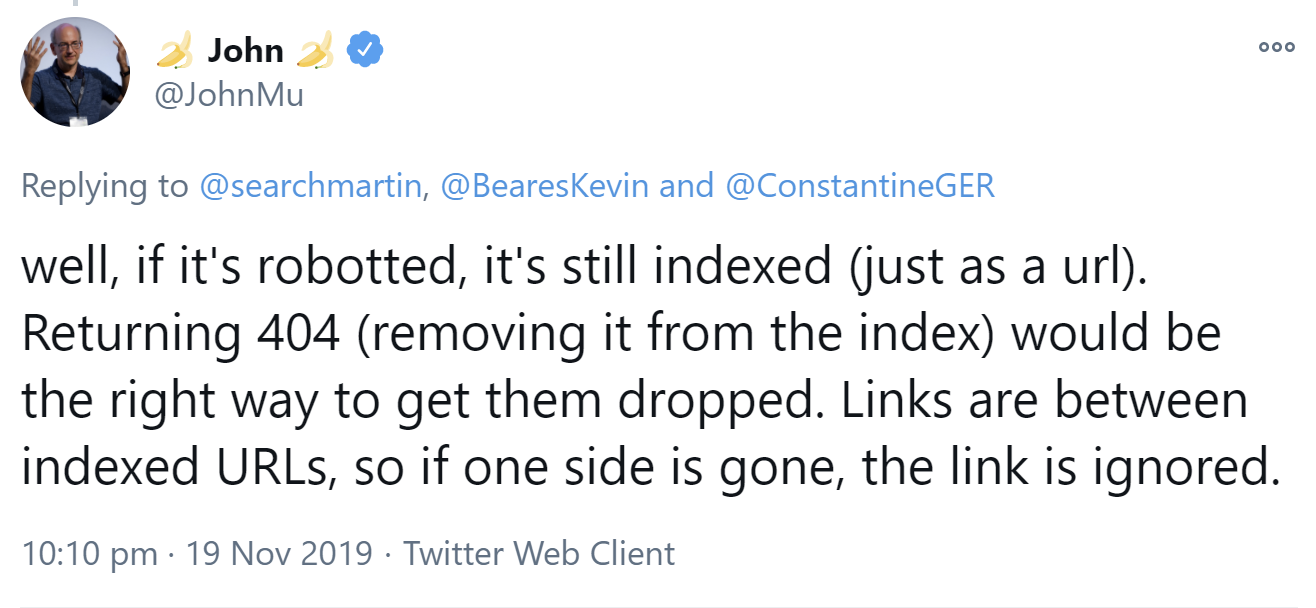Open the three-dot more options menu
Screen dimensions: 1316x608
(x=1275, y=46)
